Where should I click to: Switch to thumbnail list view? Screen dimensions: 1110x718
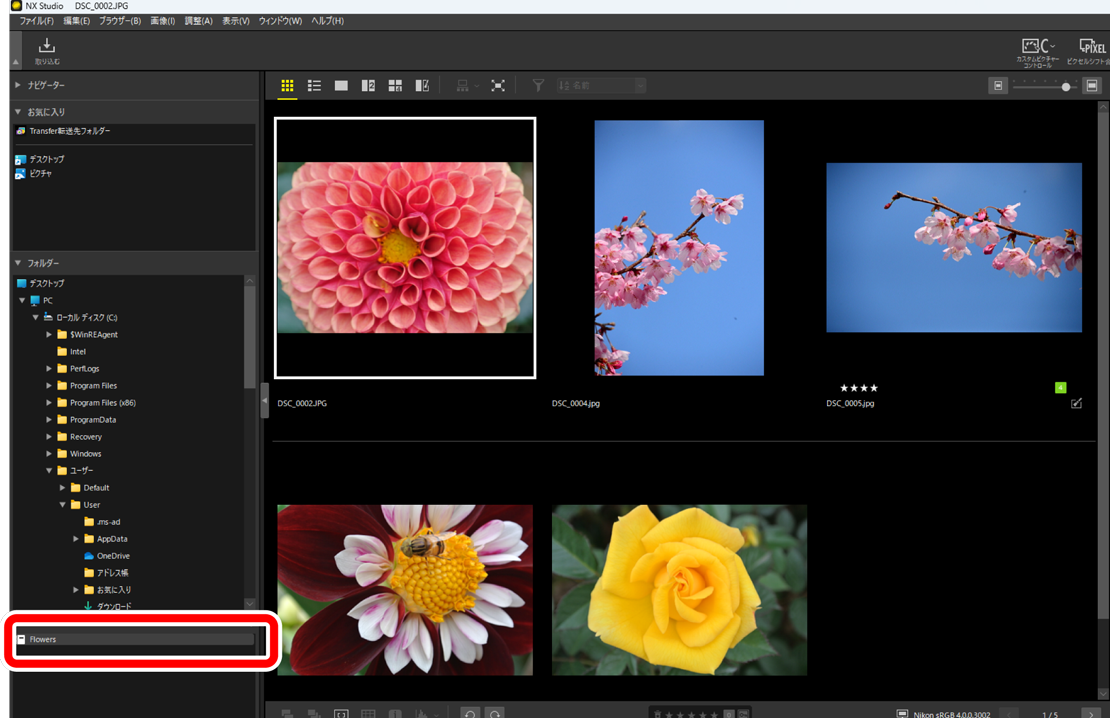[x=314, y=86]
